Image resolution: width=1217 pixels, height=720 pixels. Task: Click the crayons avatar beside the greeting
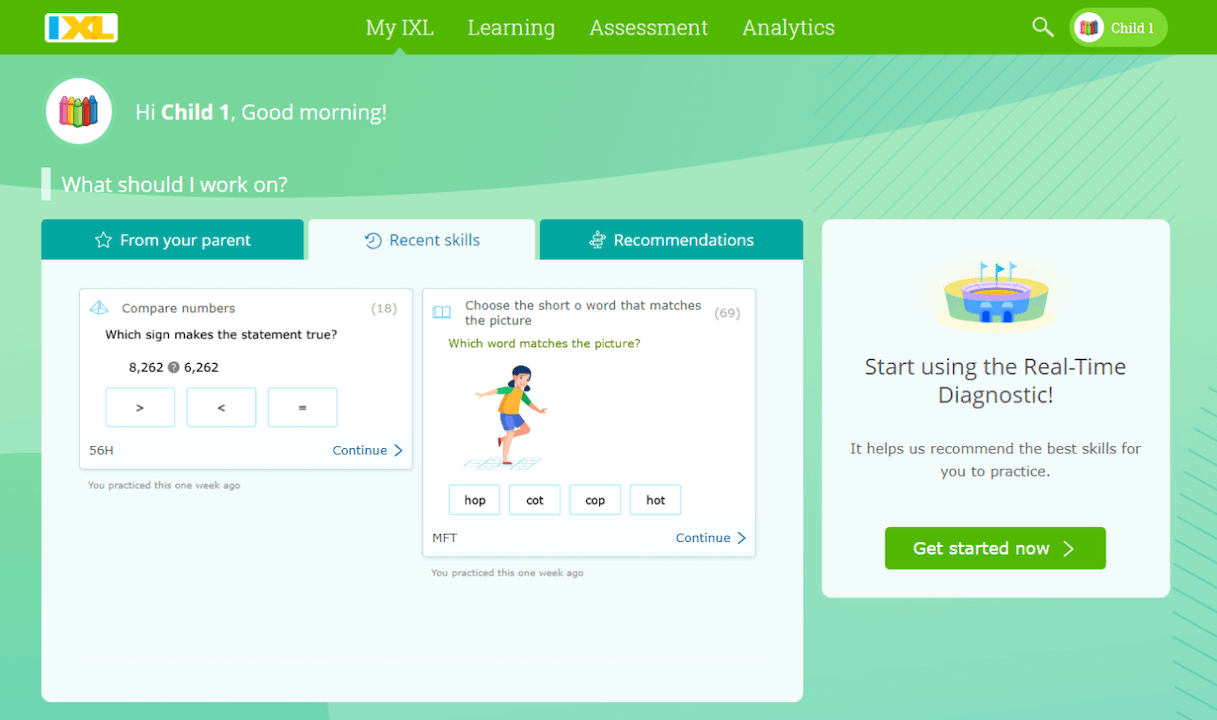point(78,111)
